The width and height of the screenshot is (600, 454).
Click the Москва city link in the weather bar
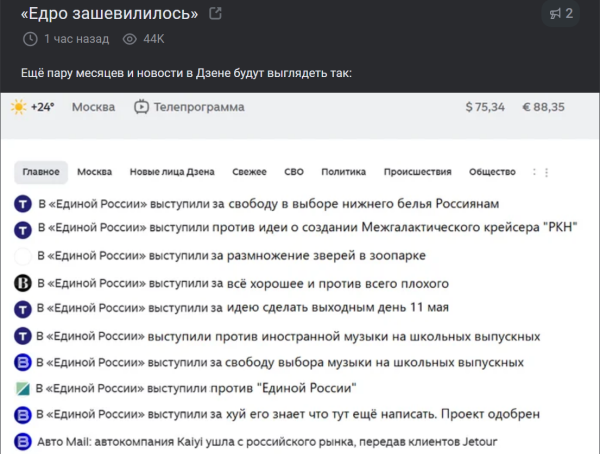click(93, 107)
